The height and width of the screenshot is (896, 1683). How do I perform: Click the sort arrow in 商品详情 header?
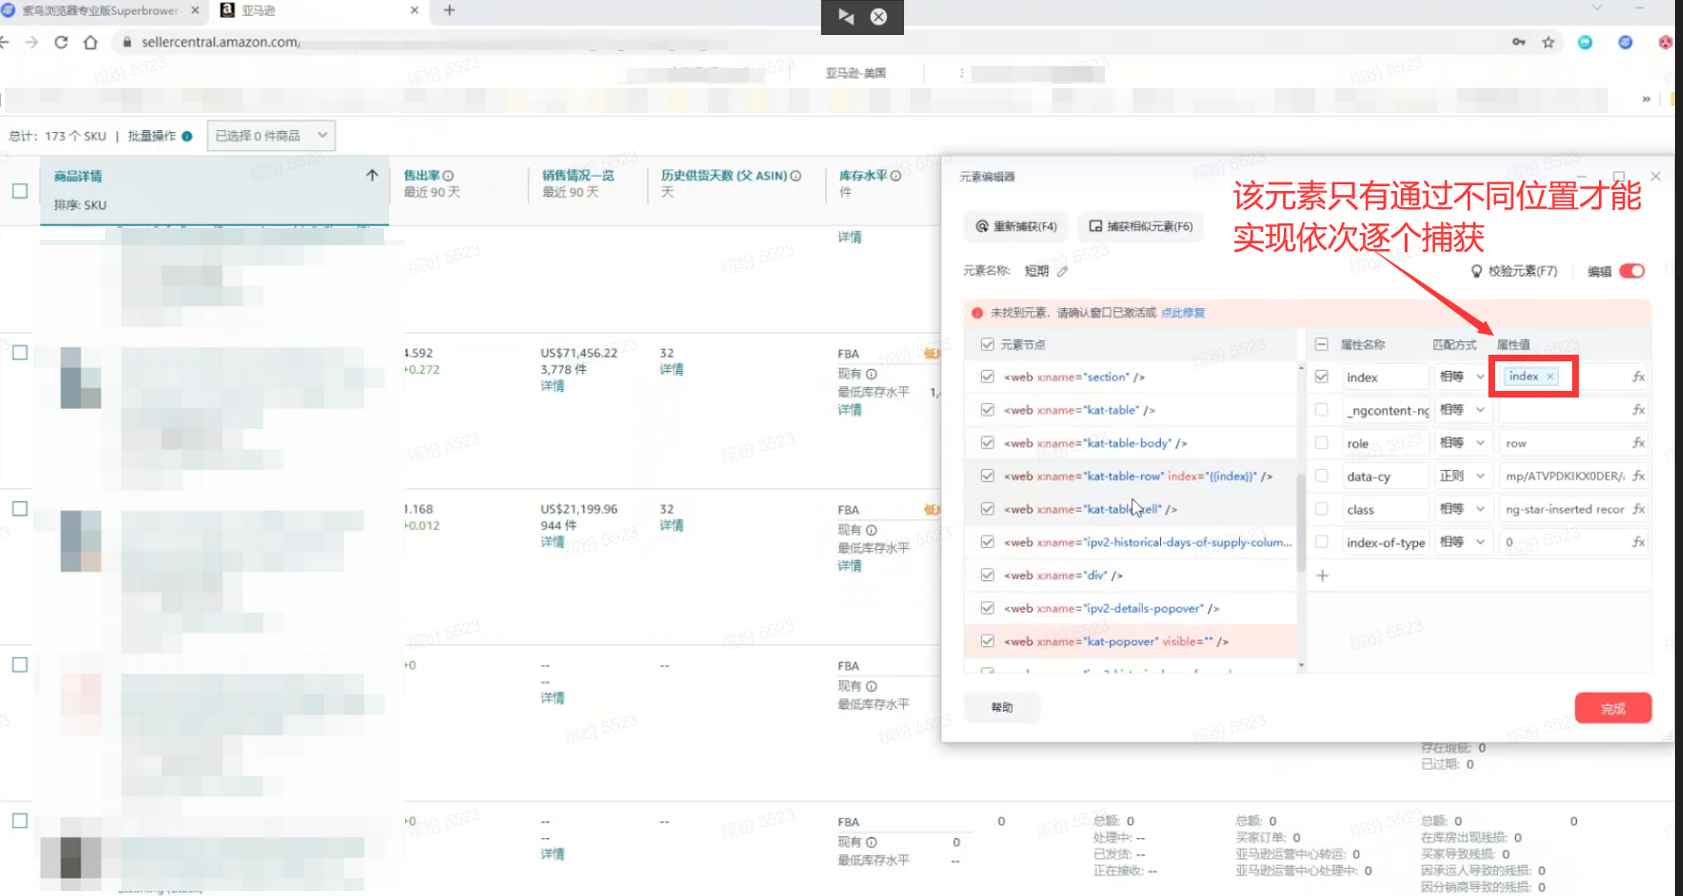[372, 175]
